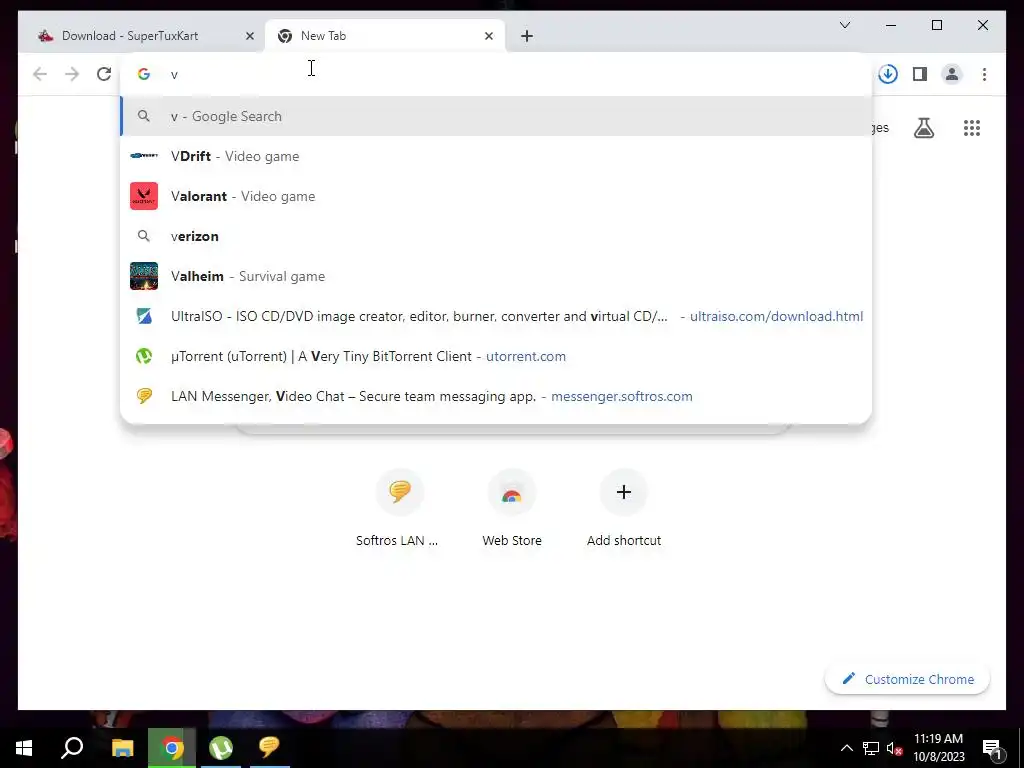Click the messenger.softros.com link text

tap(622, 396)
